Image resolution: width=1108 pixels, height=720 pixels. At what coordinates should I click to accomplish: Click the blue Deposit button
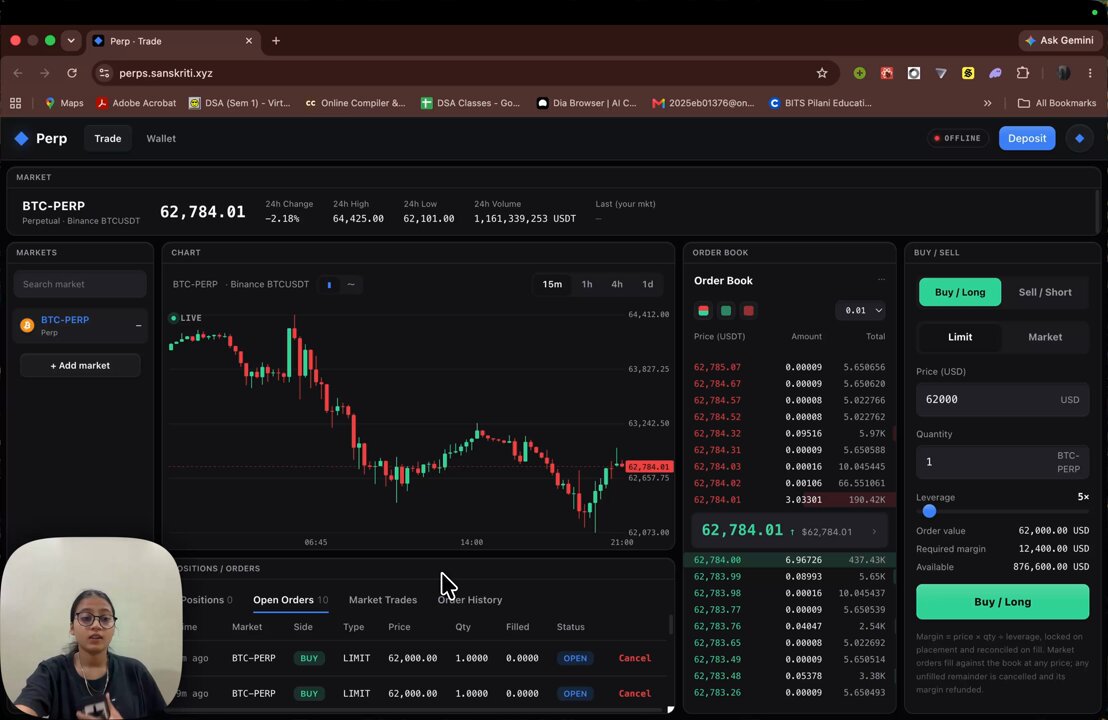tap(1027, 138)
